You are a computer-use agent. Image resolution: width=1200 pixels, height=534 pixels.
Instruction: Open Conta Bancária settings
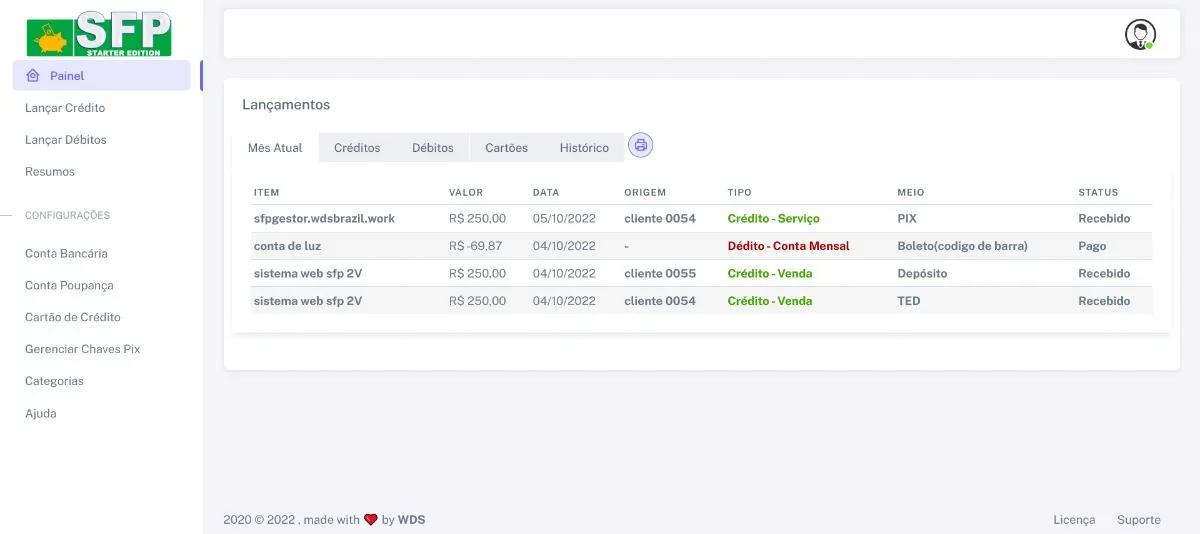(x=66, y=254)
